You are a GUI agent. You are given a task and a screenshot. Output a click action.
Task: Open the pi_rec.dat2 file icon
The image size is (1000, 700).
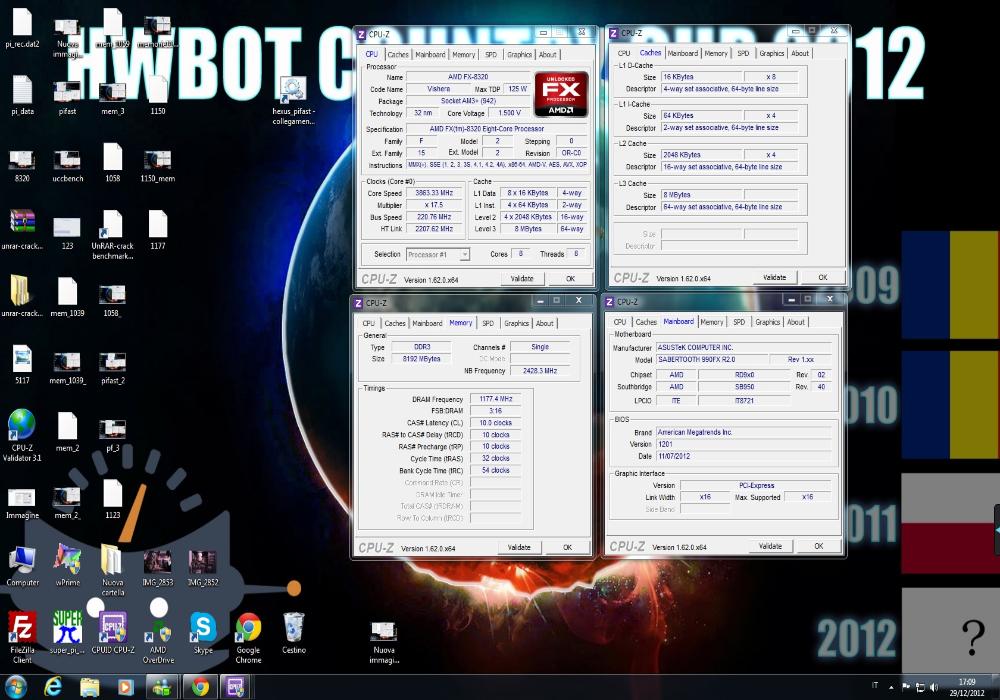pos(22,29)
